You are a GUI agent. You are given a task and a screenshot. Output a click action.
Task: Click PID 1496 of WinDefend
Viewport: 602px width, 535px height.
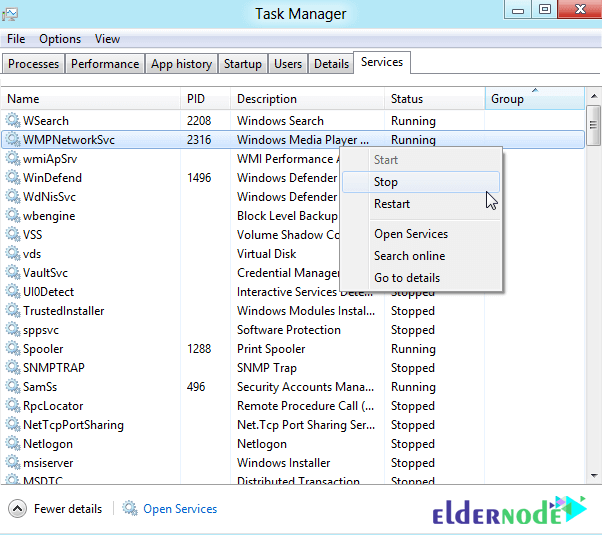pos(199,177)
